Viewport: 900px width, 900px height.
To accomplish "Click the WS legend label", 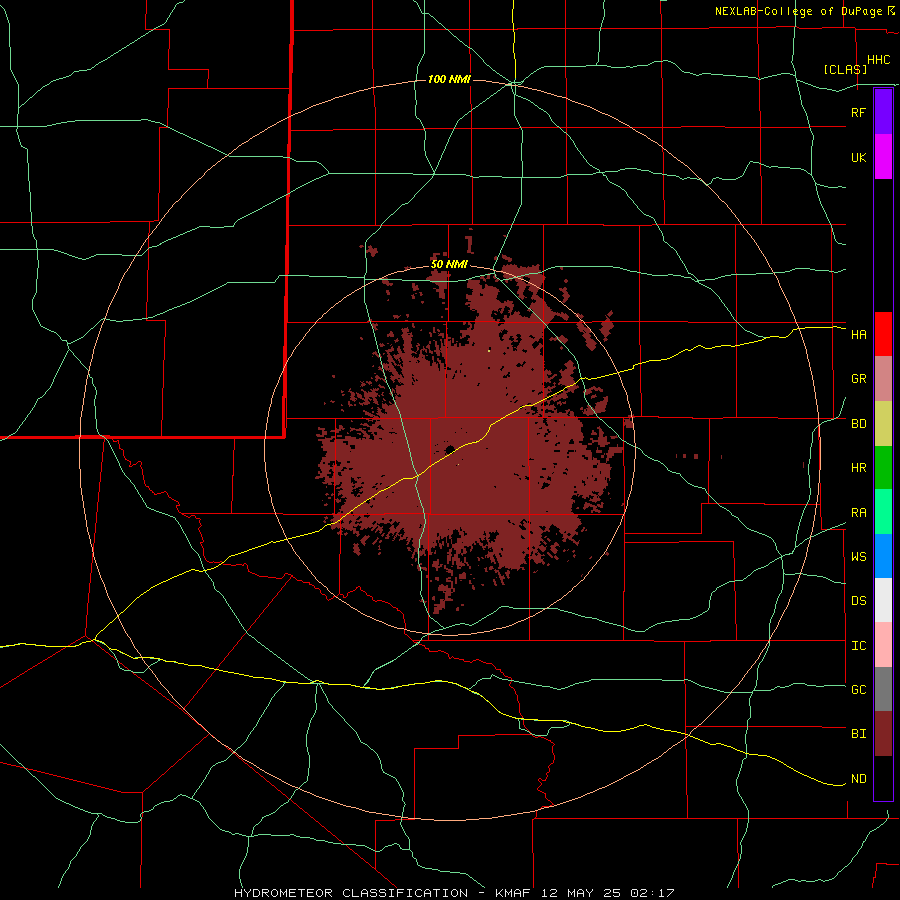I will click(858, 556).
